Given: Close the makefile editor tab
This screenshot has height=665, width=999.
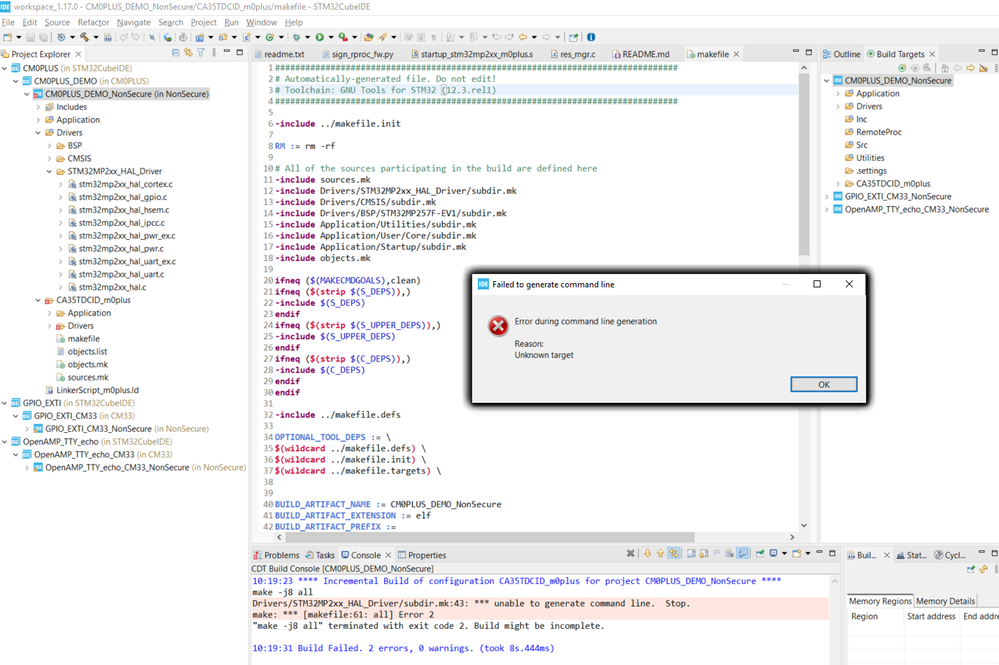Looking at the screenshot, I should pyautogui.click(x=737, y=54).
